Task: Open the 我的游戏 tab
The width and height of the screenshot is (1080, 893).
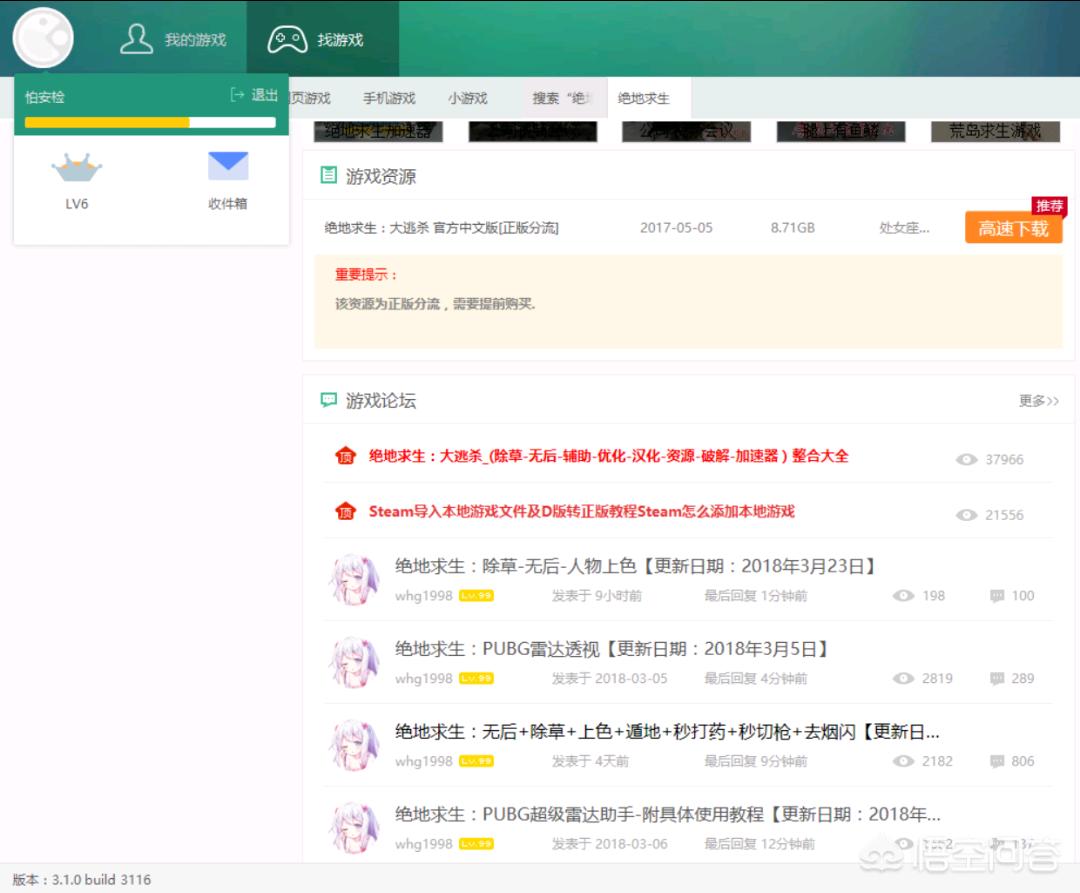Action: [173, 39]
